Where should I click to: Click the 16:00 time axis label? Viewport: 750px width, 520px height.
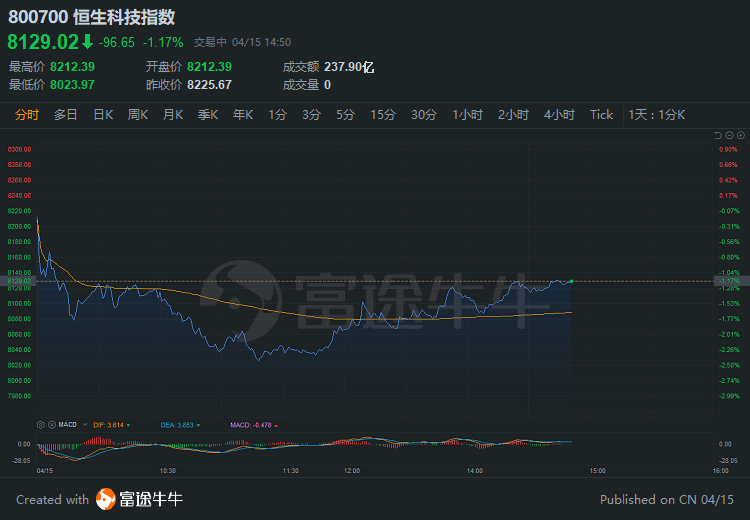(720, 471)
